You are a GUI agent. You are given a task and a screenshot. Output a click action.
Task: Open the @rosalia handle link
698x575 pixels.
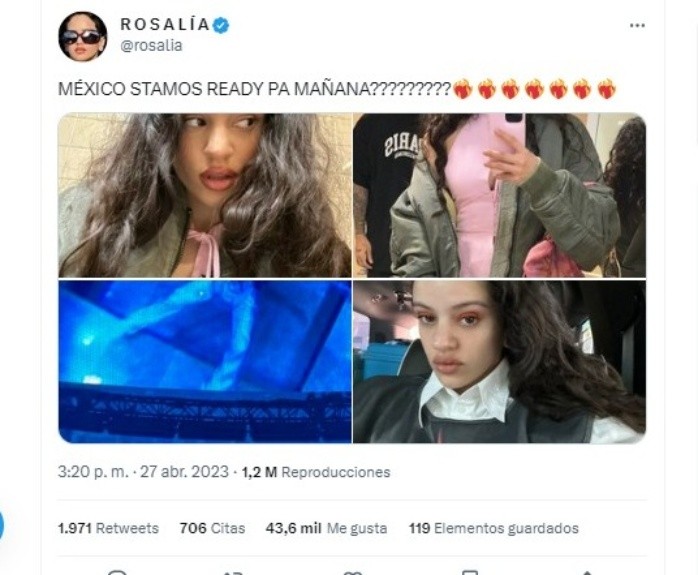tap(151, 45)
